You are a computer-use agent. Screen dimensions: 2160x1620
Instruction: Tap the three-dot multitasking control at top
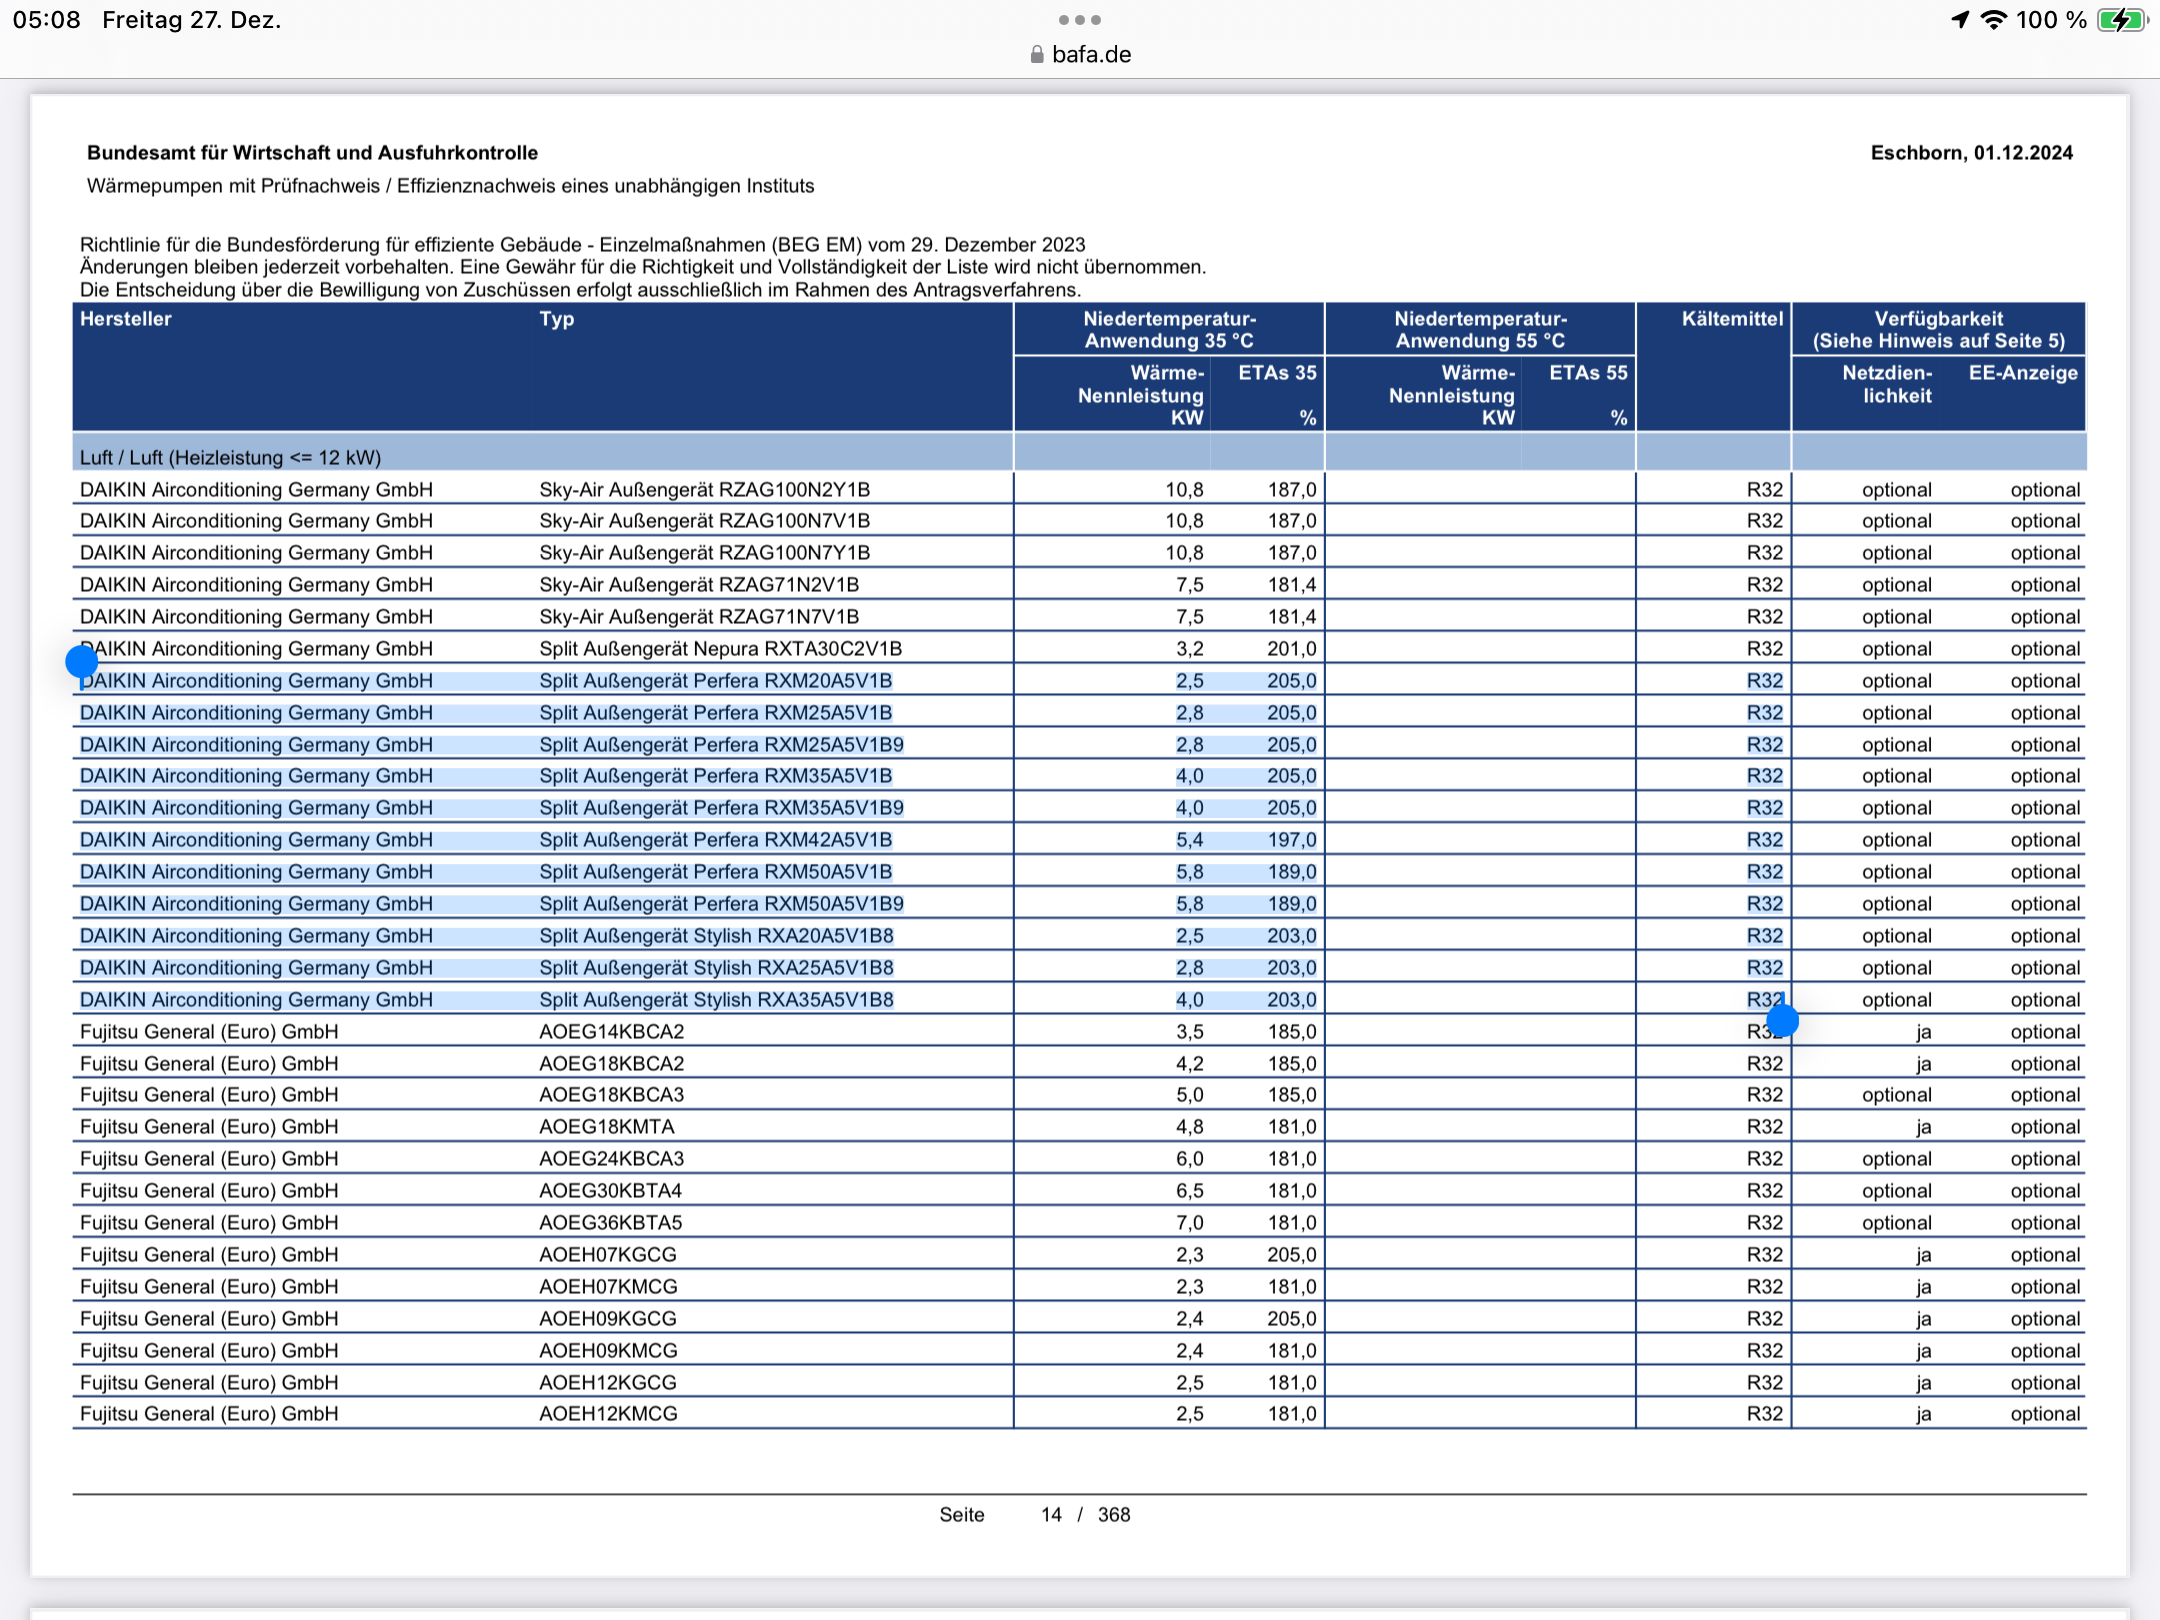click(1080, 20)
